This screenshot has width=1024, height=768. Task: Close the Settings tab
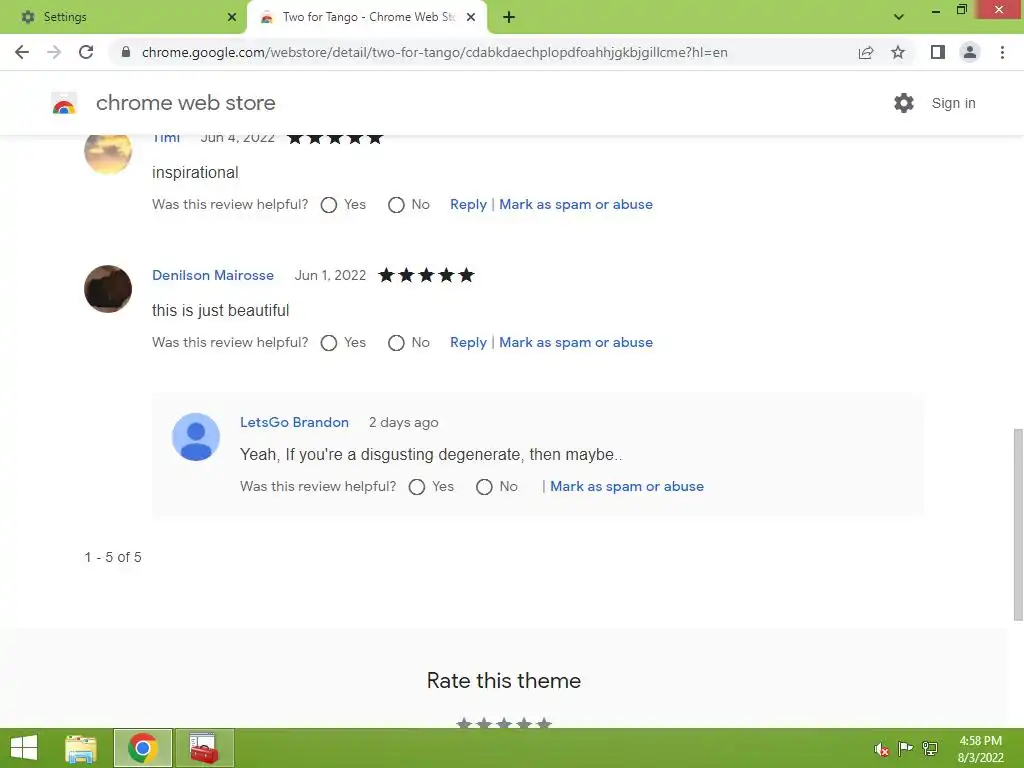coord(232,17)
